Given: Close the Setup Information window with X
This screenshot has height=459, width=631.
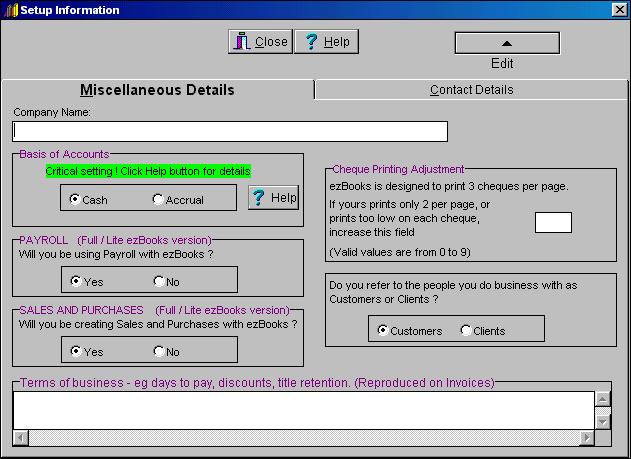Looking at the screenshot, I should pyautogui.click(x=620, y=10).
